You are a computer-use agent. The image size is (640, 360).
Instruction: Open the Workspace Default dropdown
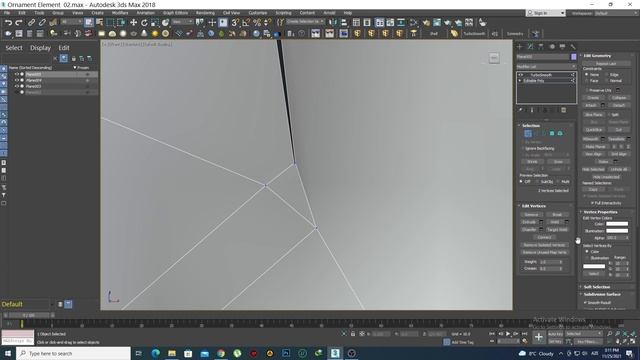pos(616,13)
